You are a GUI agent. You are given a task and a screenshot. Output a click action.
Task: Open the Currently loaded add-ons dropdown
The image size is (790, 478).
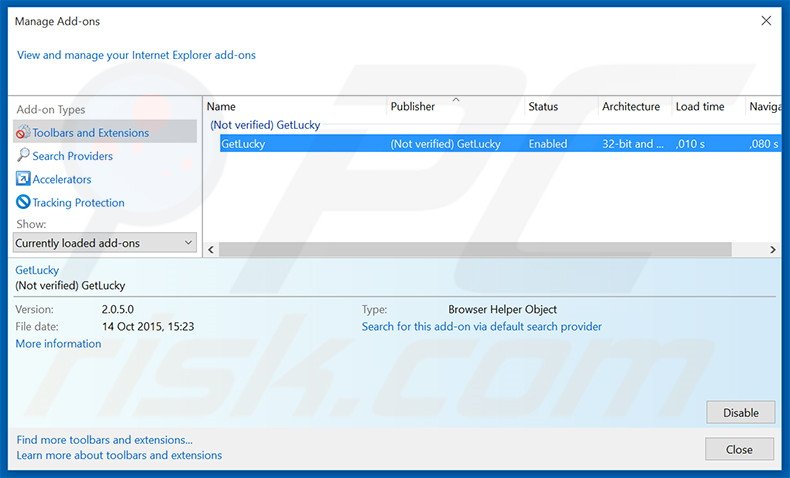point(105,243)
